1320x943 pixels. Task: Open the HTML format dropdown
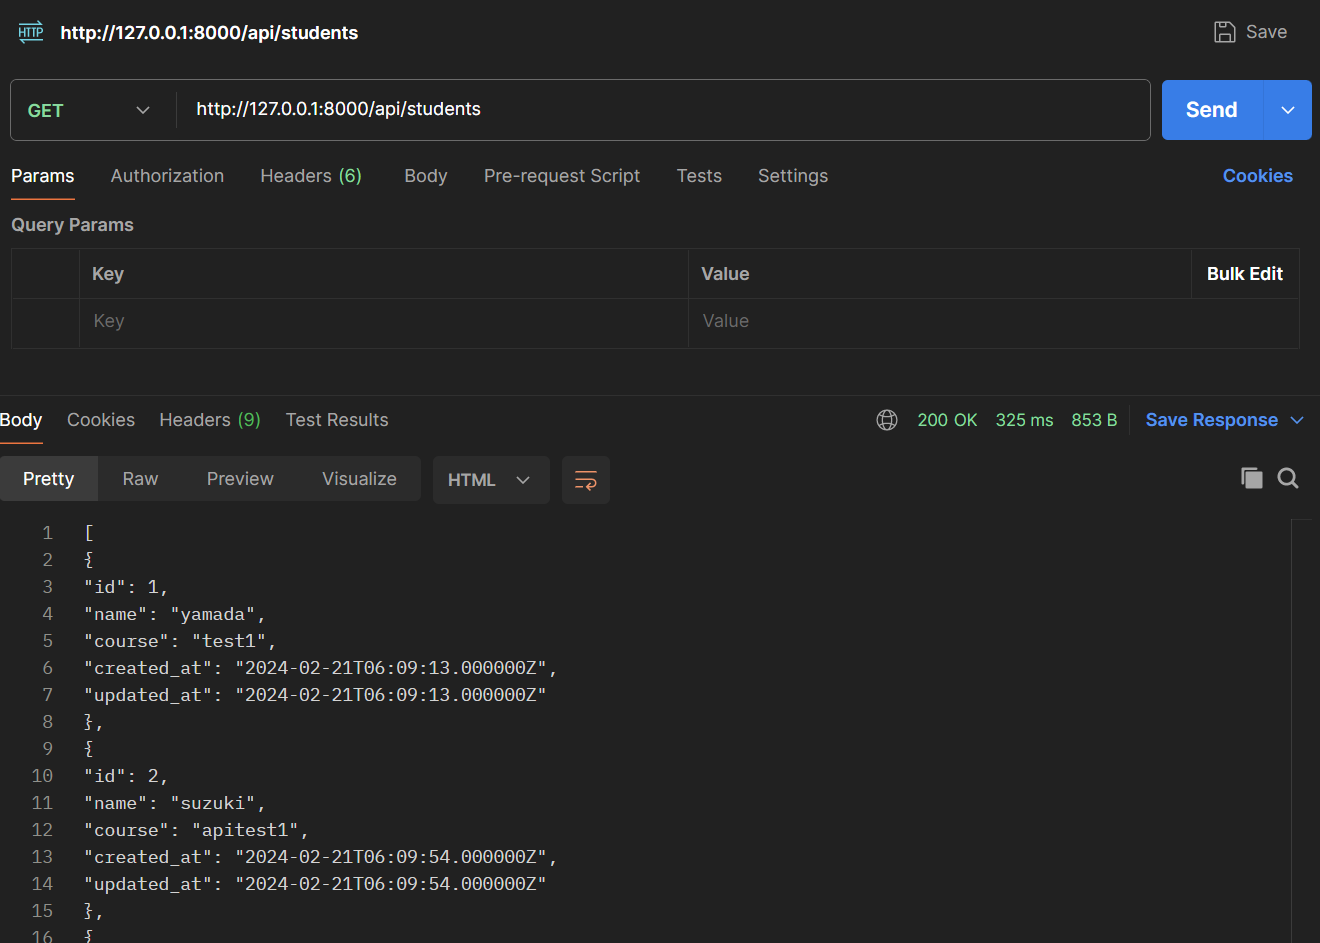(x=490, y=479)
